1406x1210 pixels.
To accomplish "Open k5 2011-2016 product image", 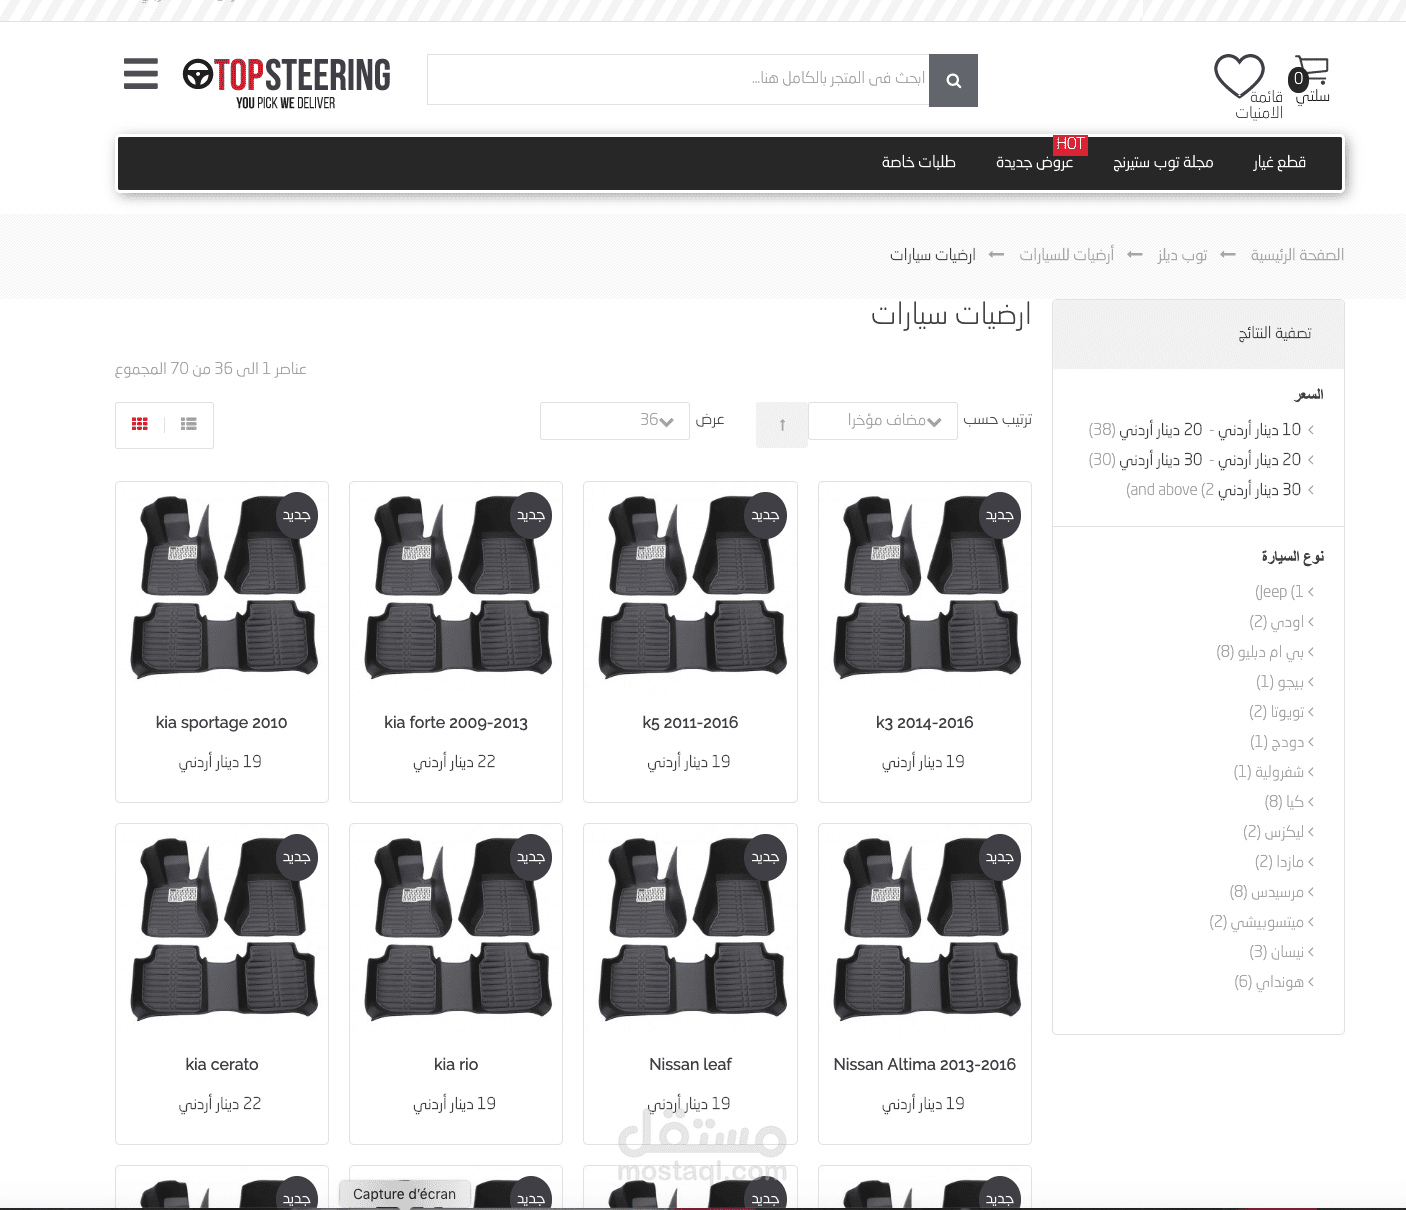I will (691, 588).
